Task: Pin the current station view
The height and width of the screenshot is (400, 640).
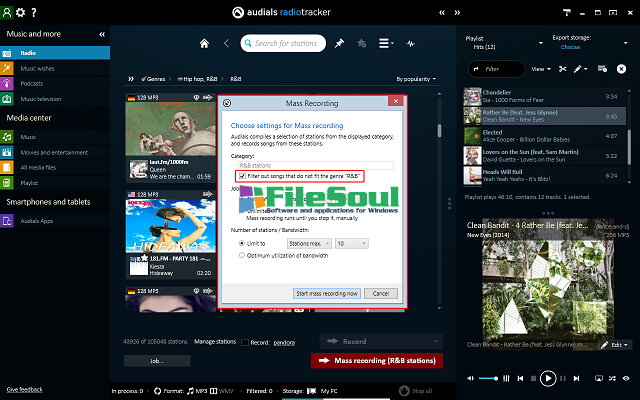Action: pos(339,43)
